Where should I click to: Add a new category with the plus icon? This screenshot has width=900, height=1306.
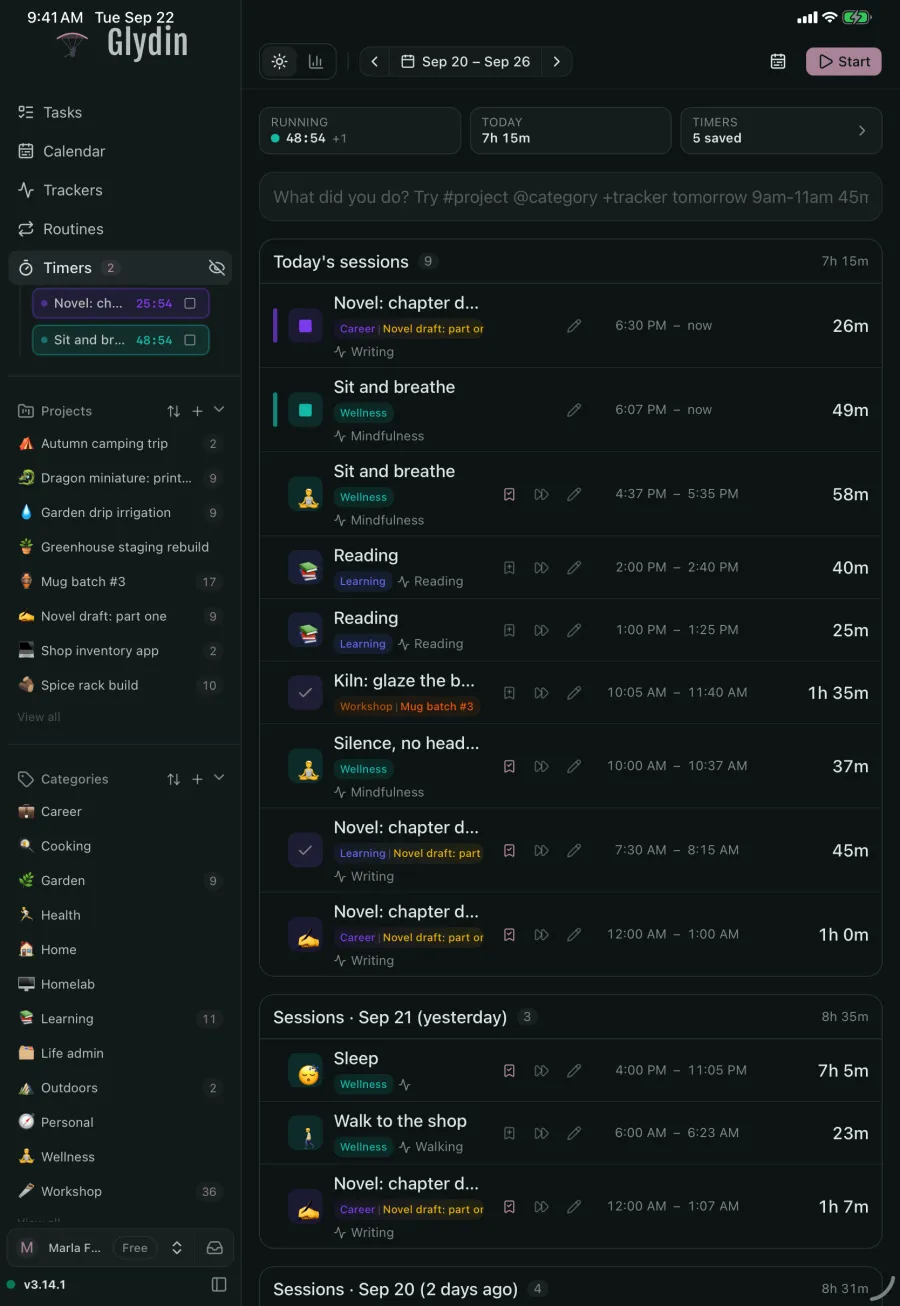click(x=197, y=779)
